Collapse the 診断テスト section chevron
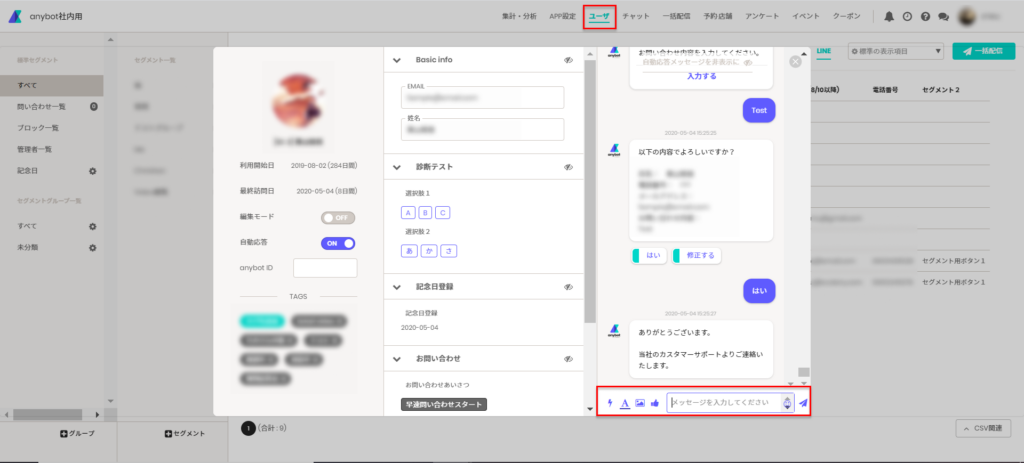The image size is (1024, 463). [x=396, y=167]
